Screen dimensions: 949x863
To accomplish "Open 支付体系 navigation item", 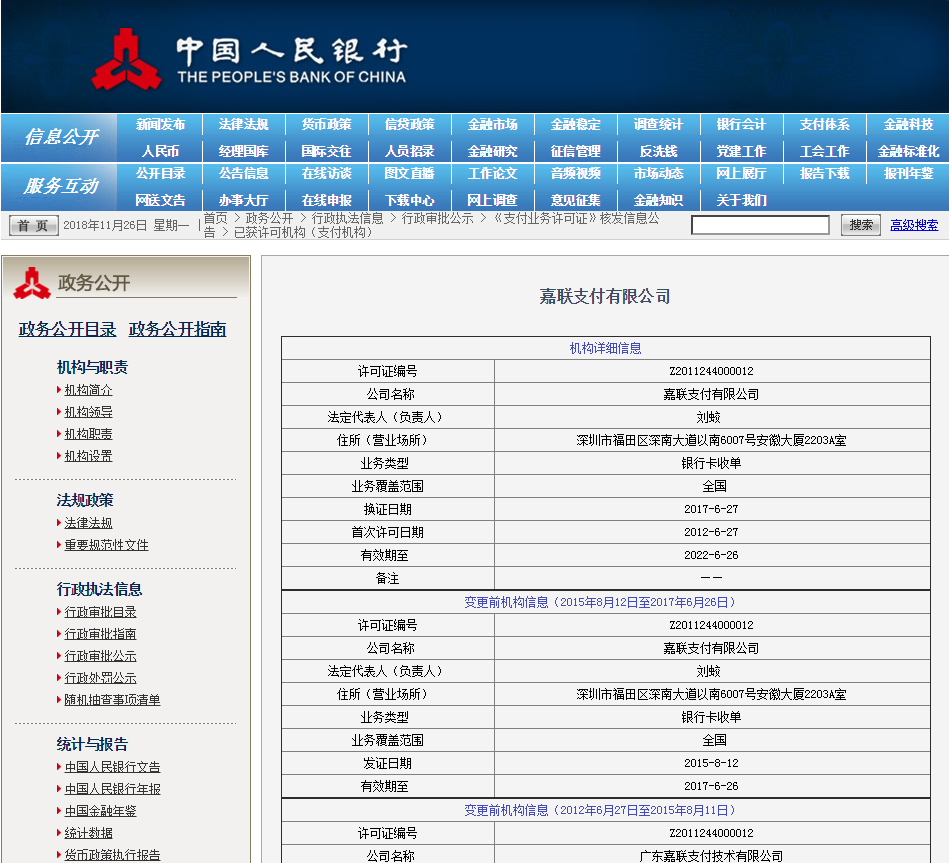I will pos(824,125).
